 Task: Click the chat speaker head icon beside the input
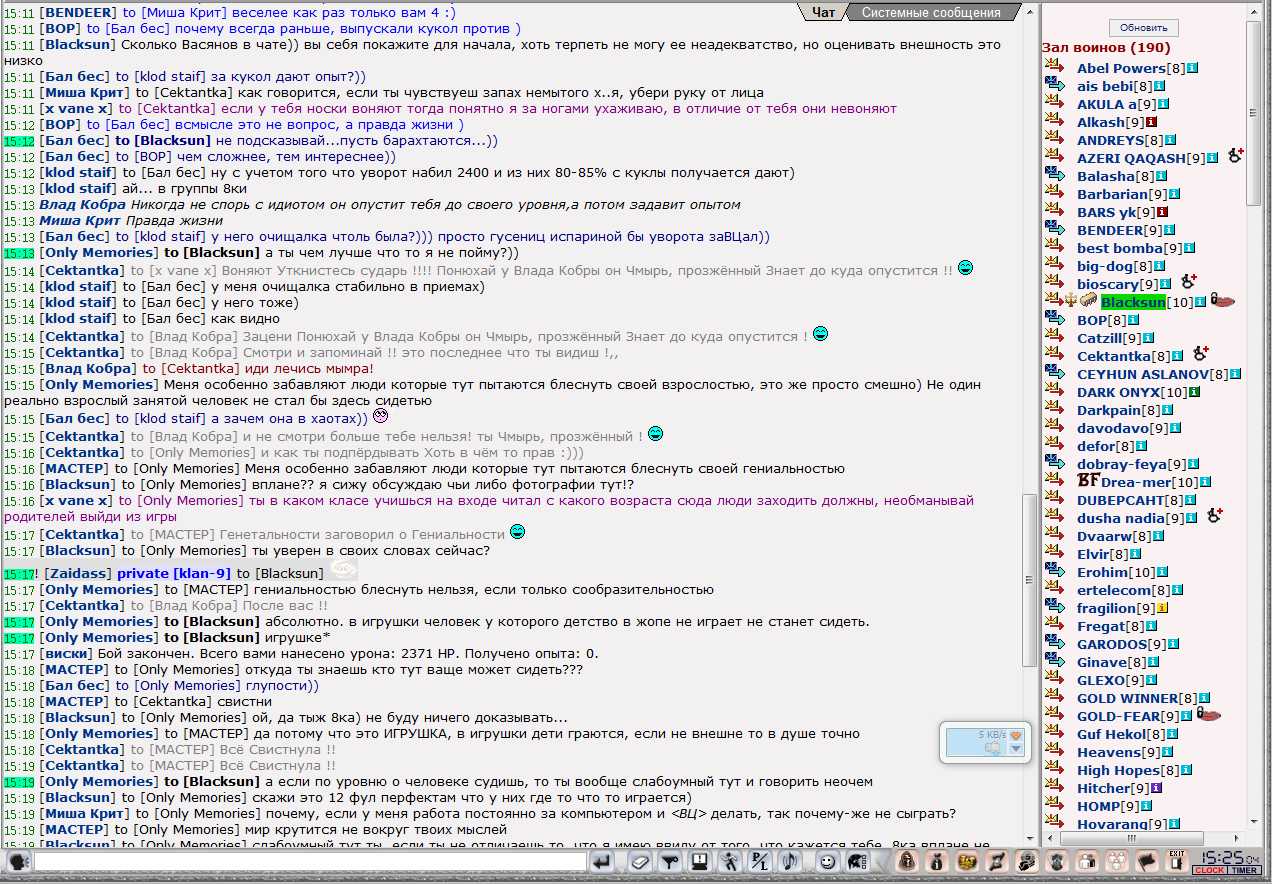click(x=19, y=862)
